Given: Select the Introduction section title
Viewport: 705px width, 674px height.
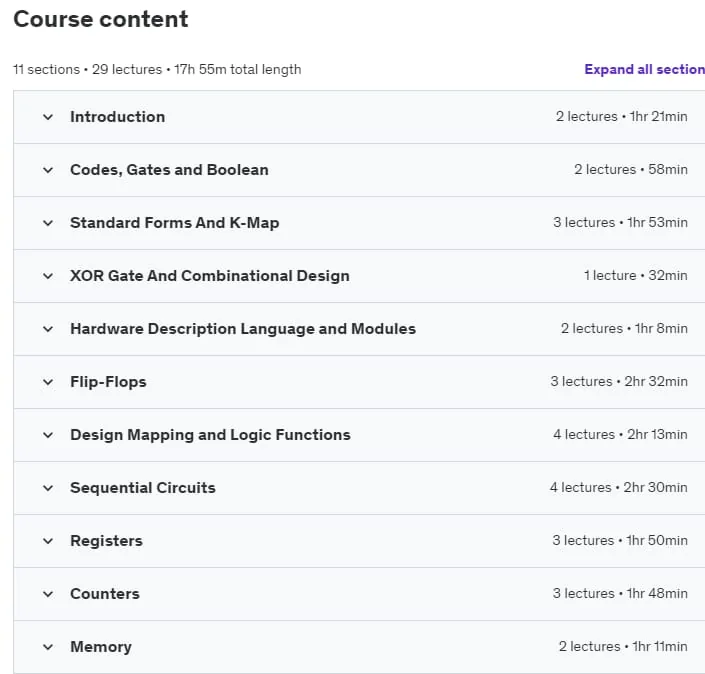Looking at the screenshot, I should [117, 117].
